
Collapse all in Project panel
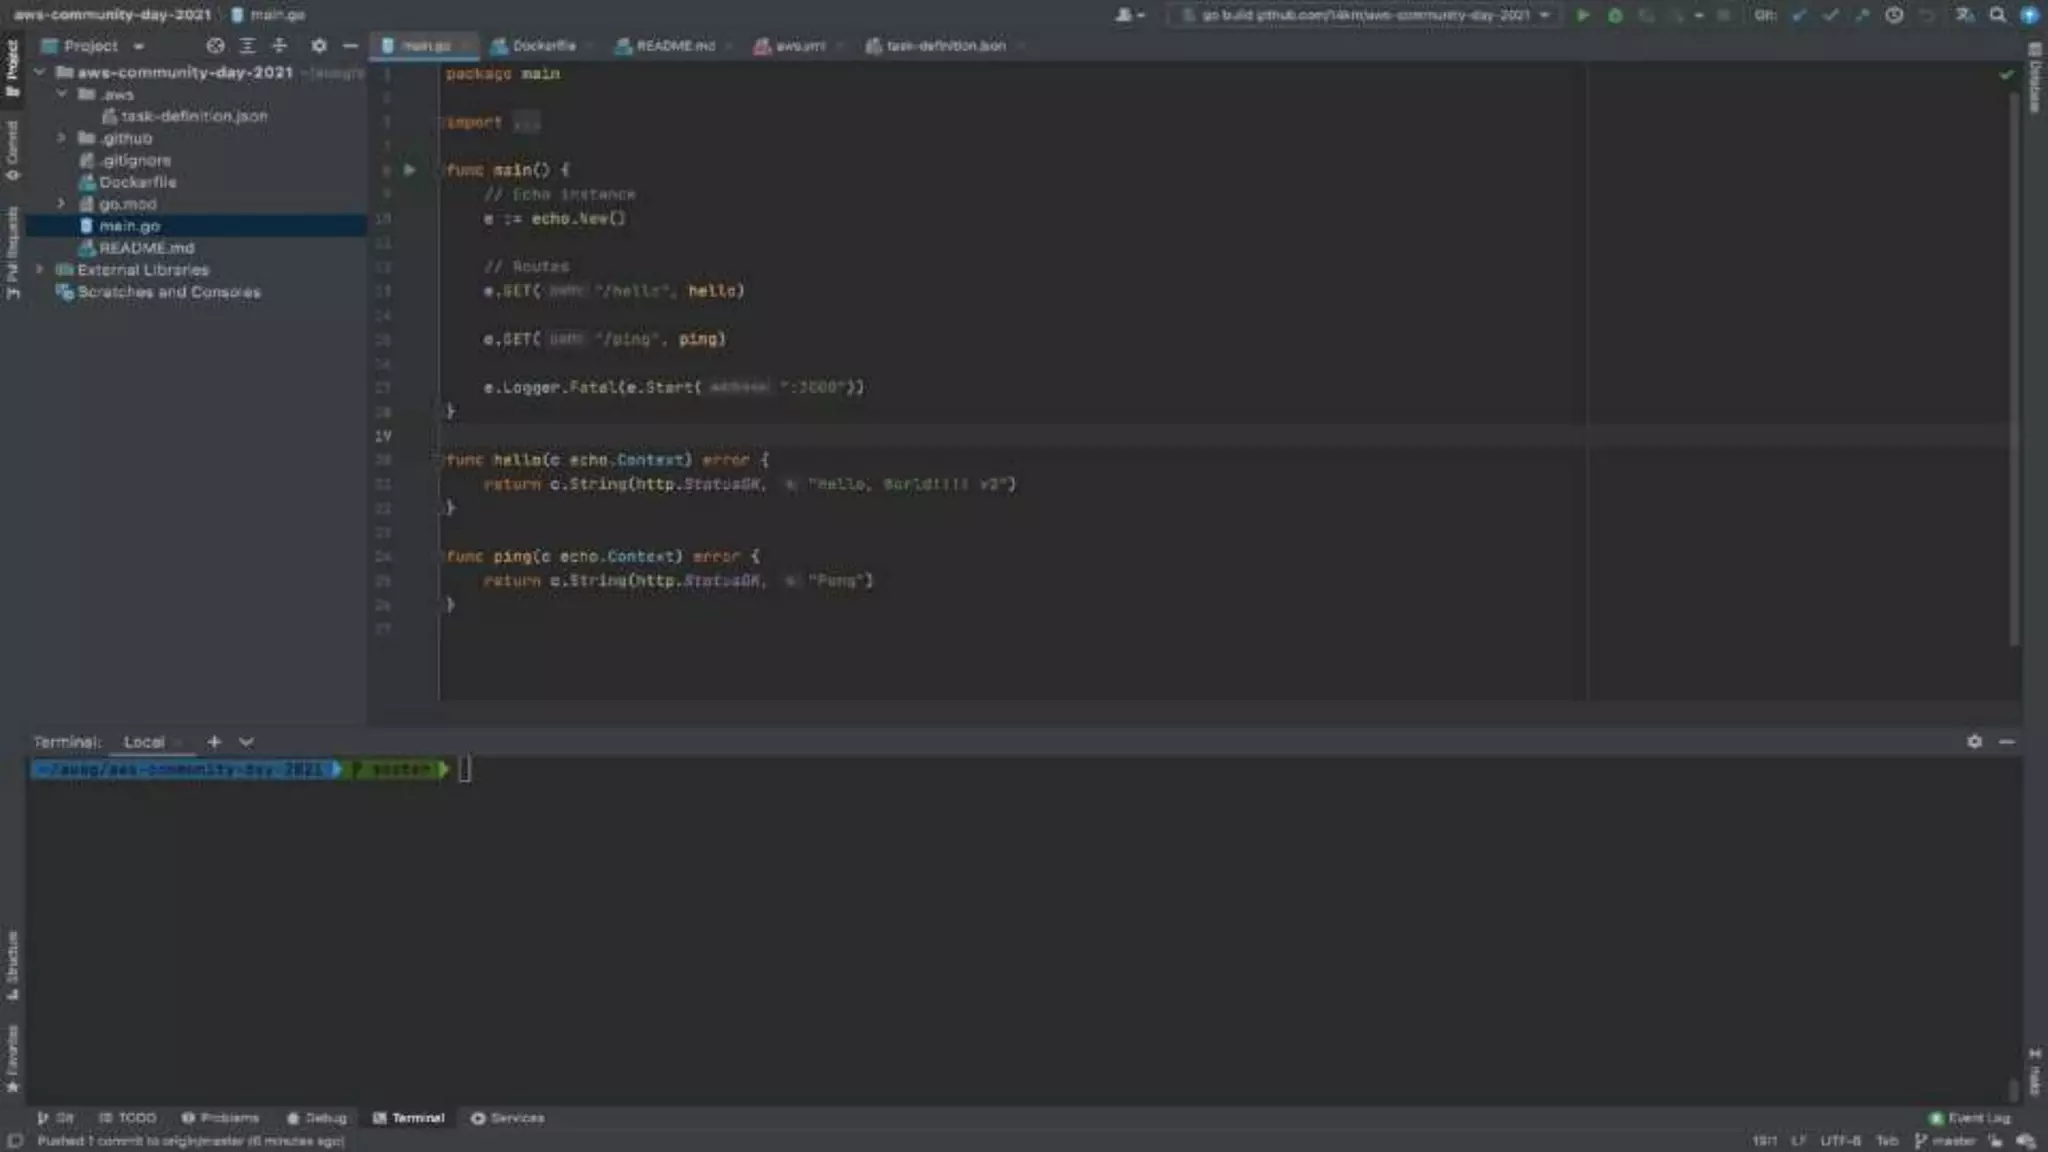click(x=279, y=46)
